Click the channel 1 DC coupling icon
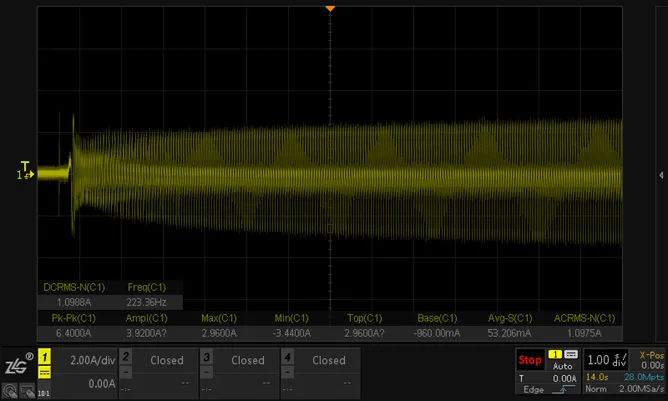This screenshot has width=668, height=401. (x=44, y=372)
